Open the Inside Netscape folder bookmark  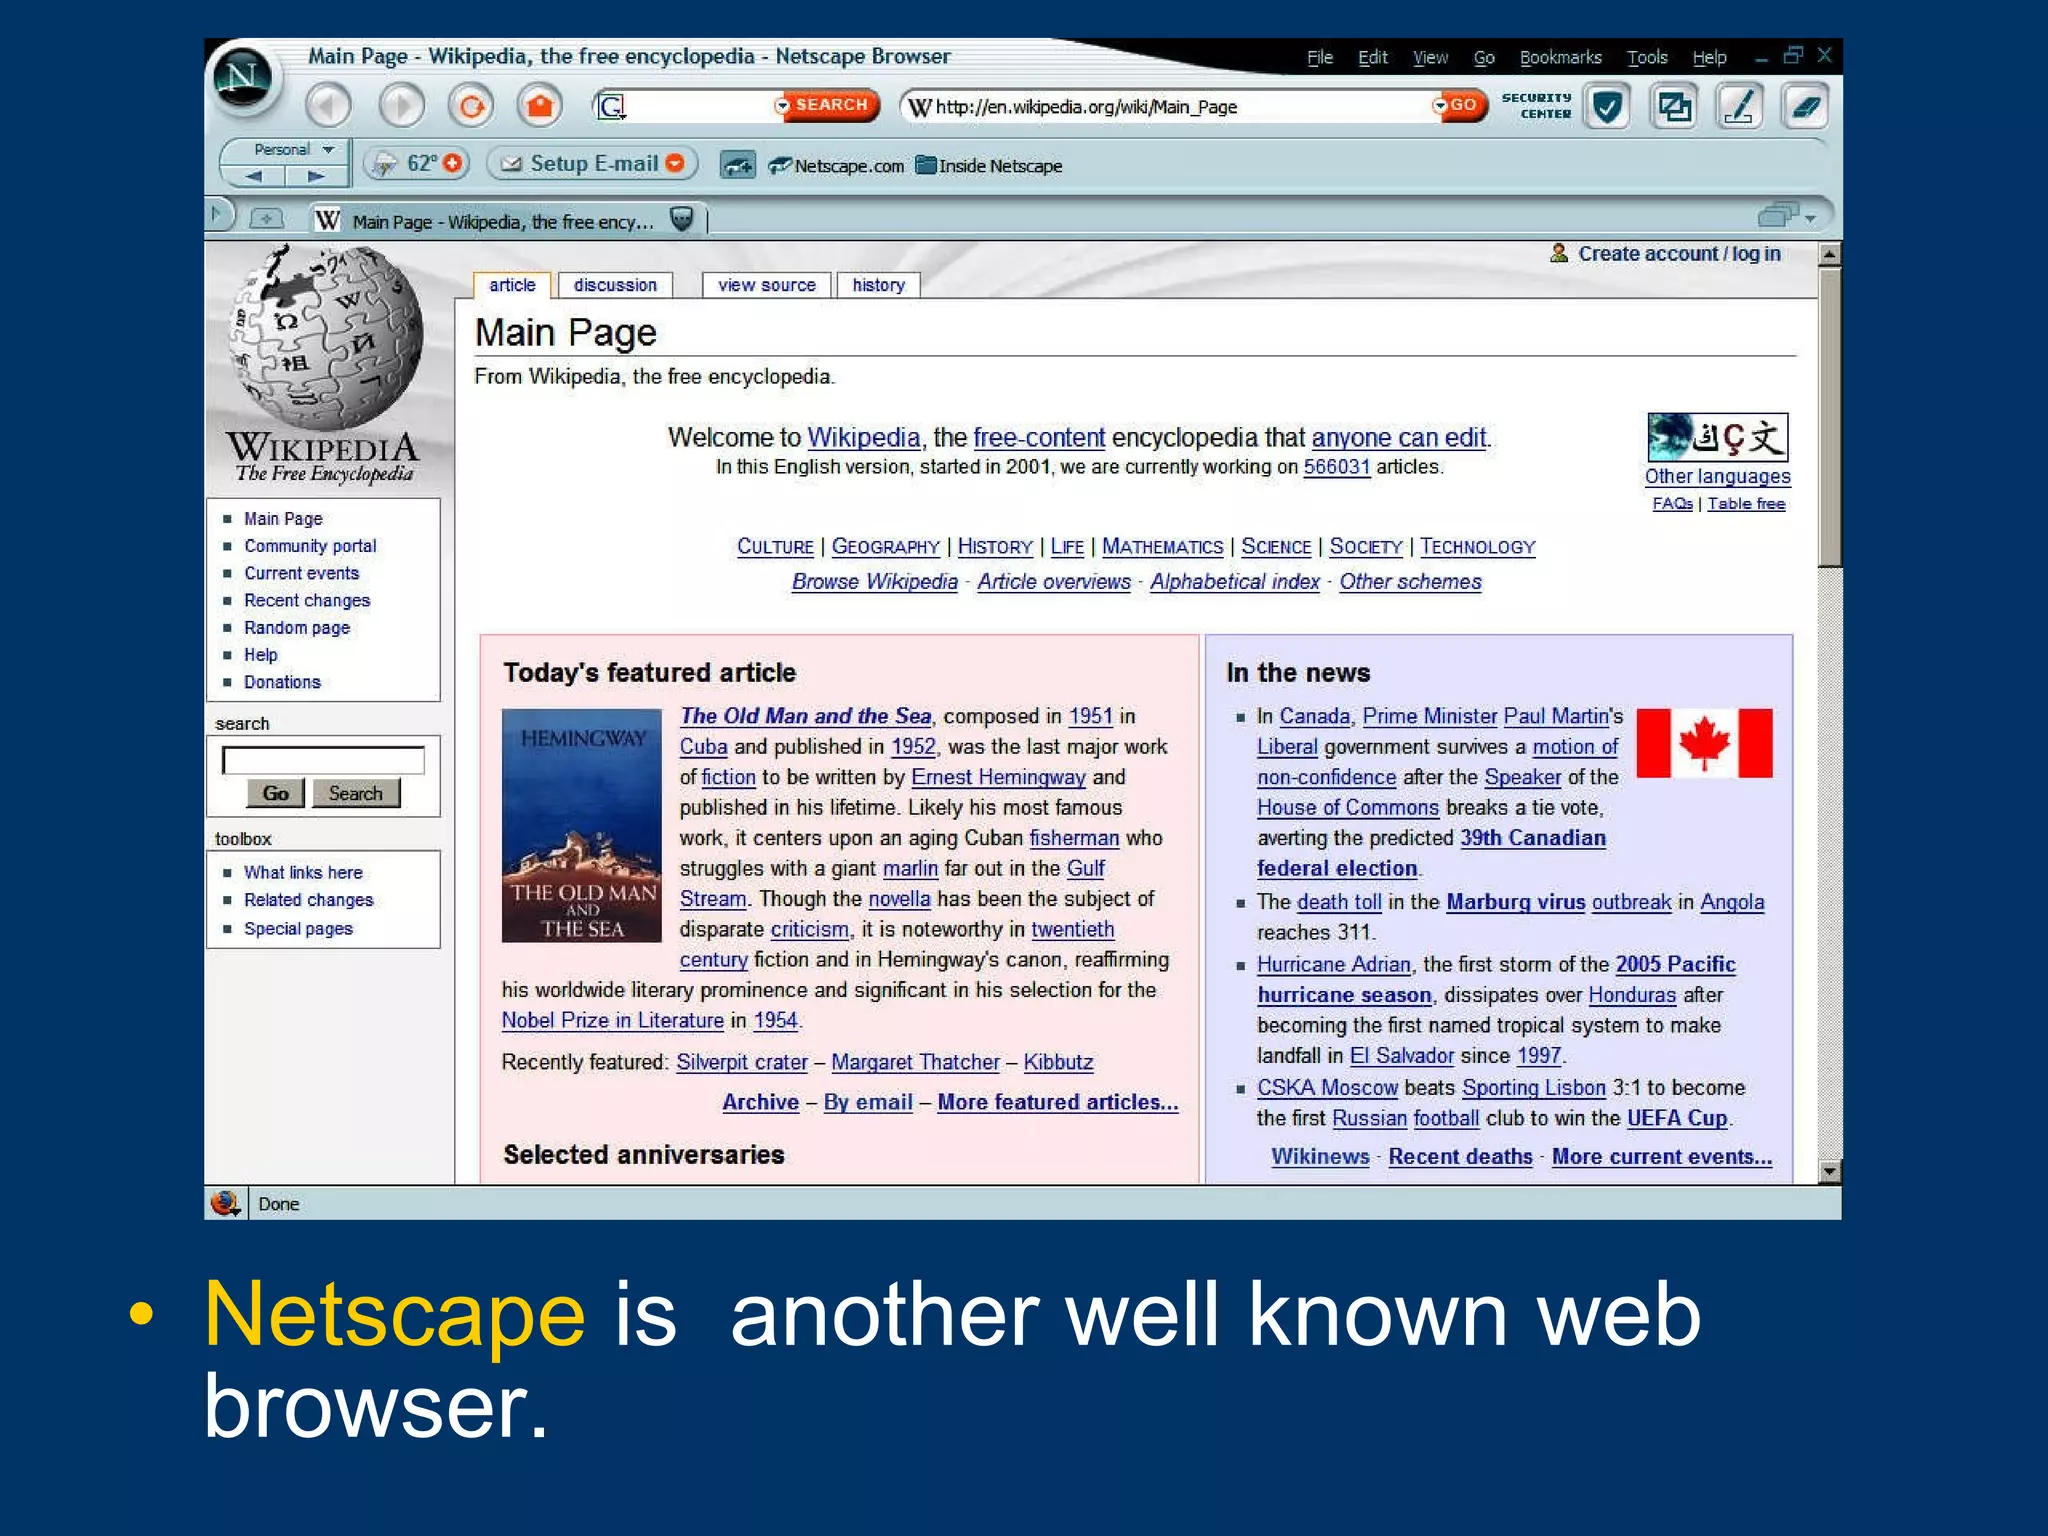989,166
